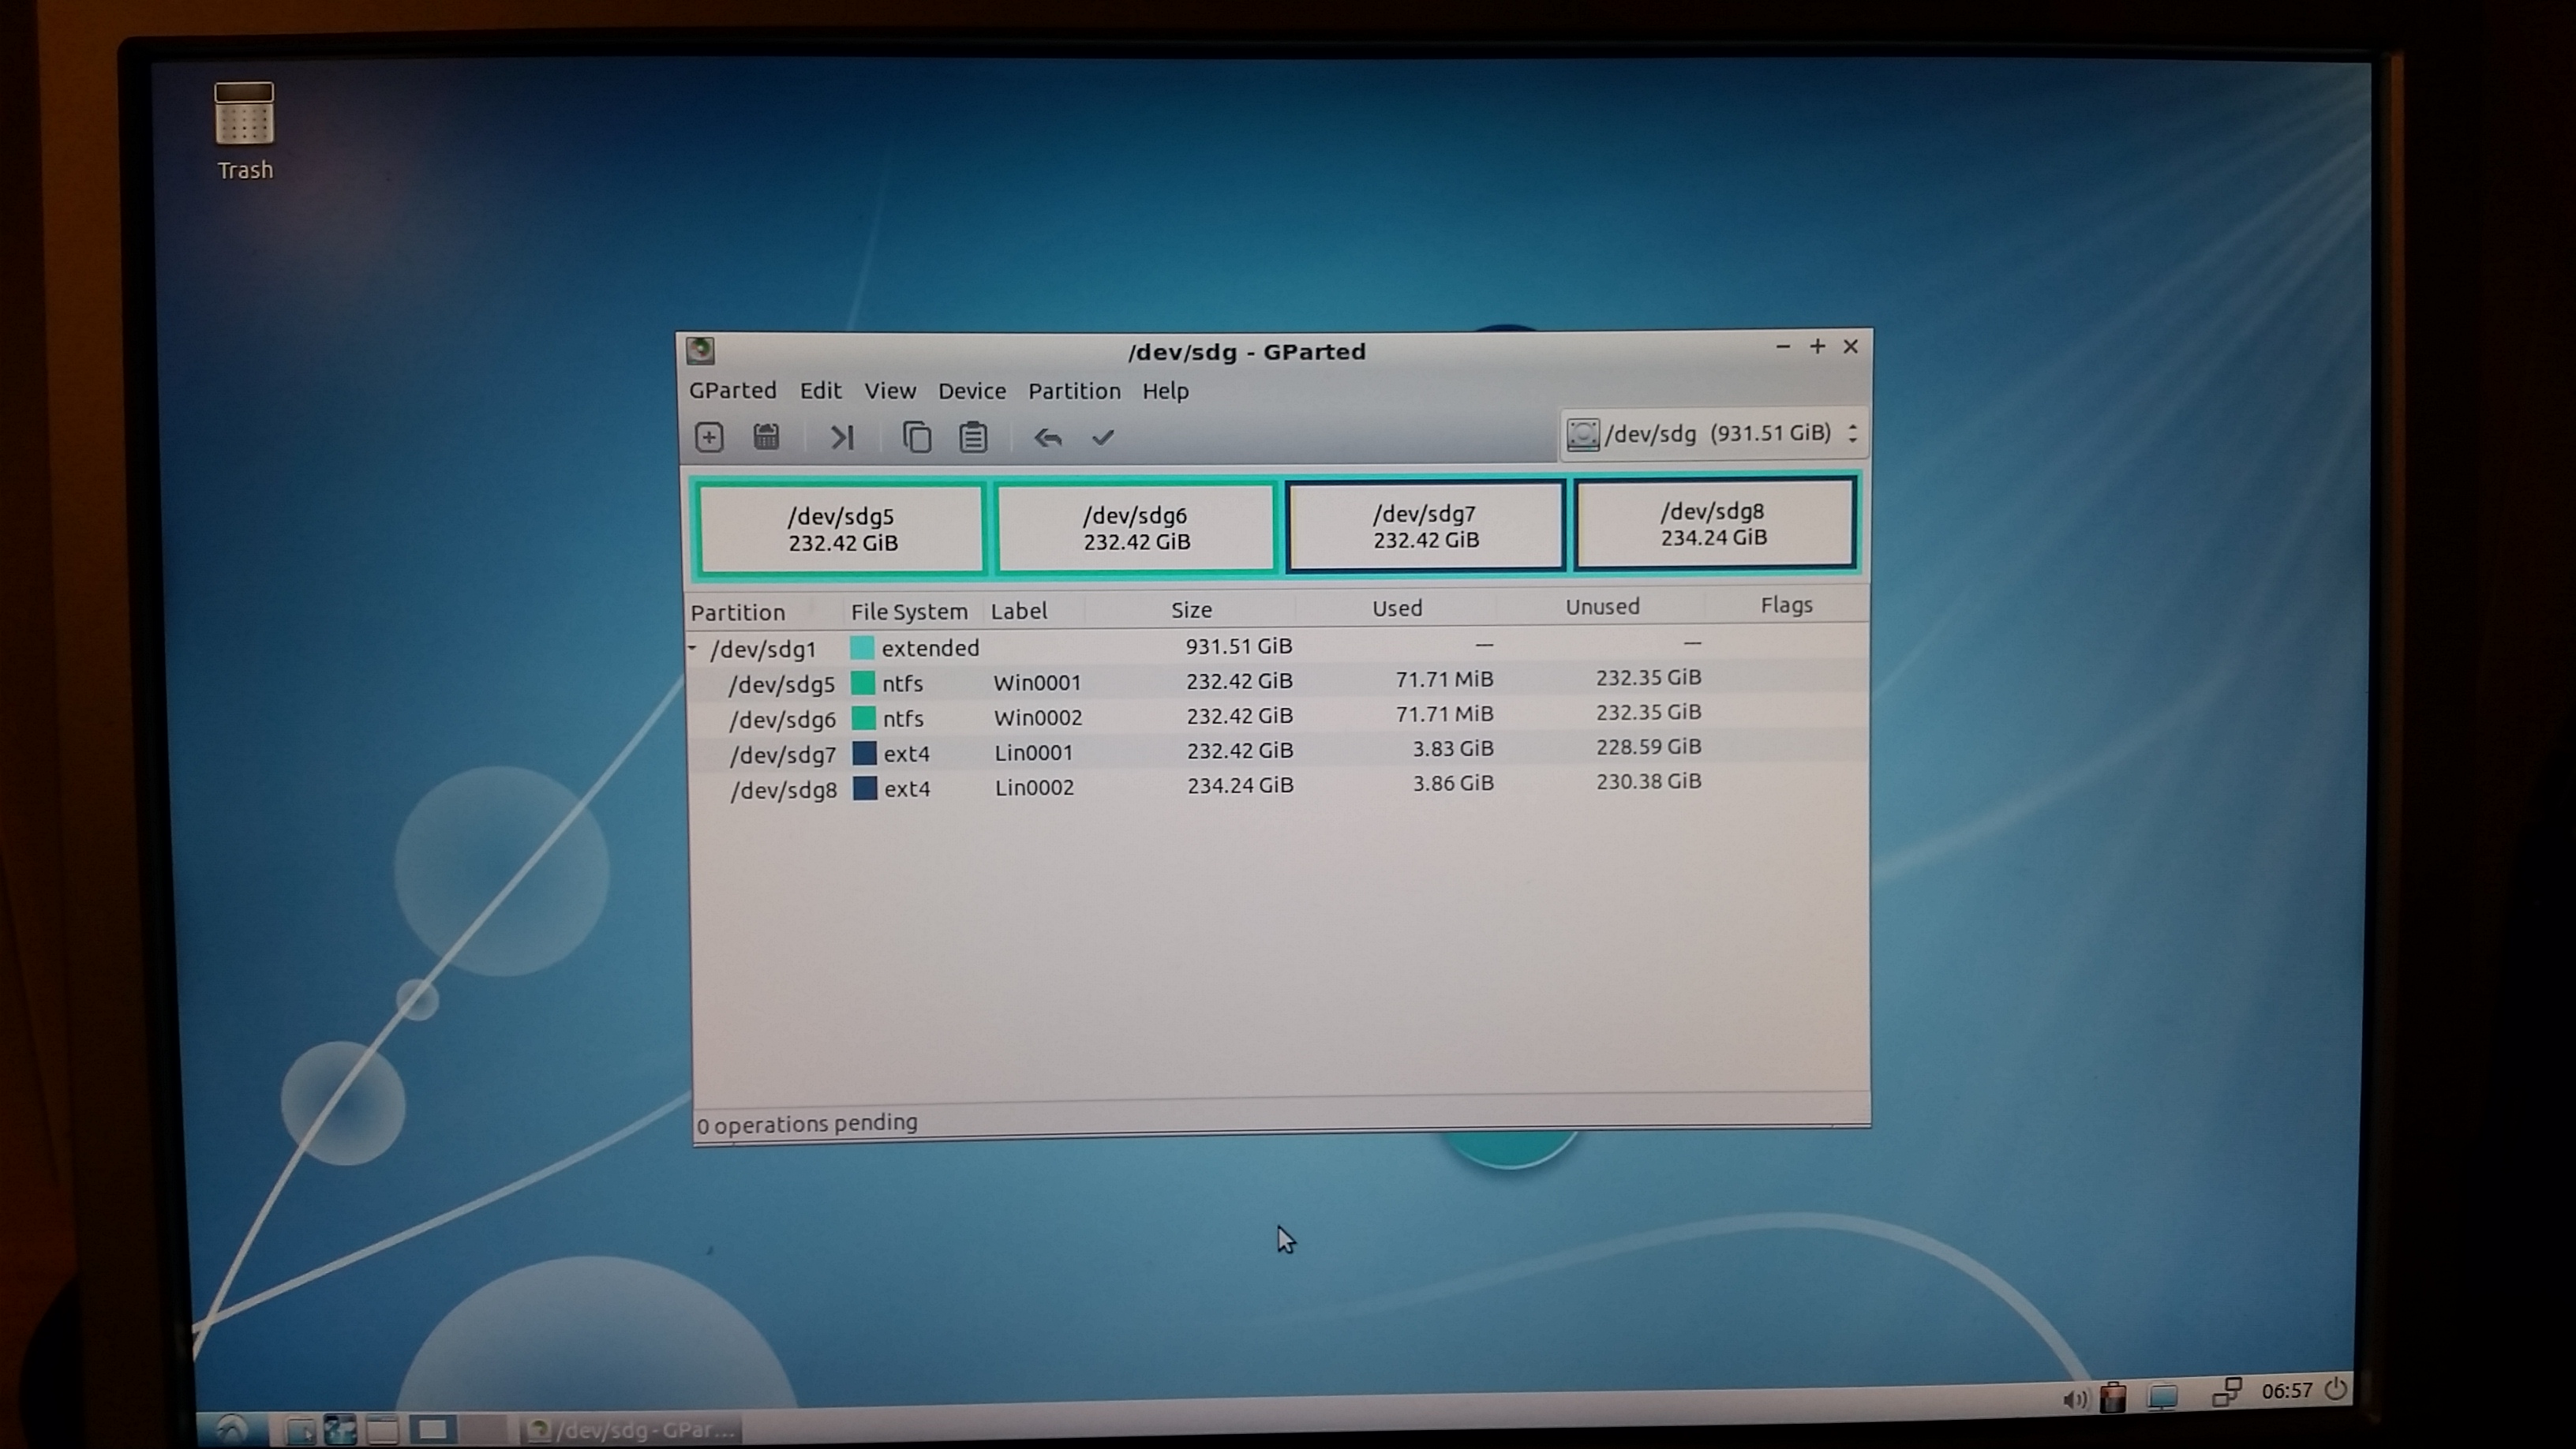
Task: Click the Delete partition toolbar icon
Action: [x=766, y=437]
